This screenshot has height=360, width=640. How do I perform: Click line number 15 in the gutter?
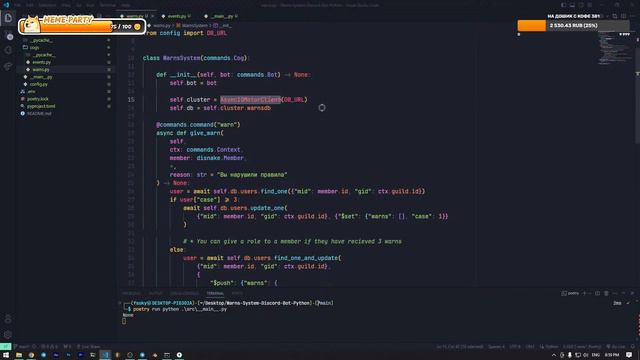(131, 100)
